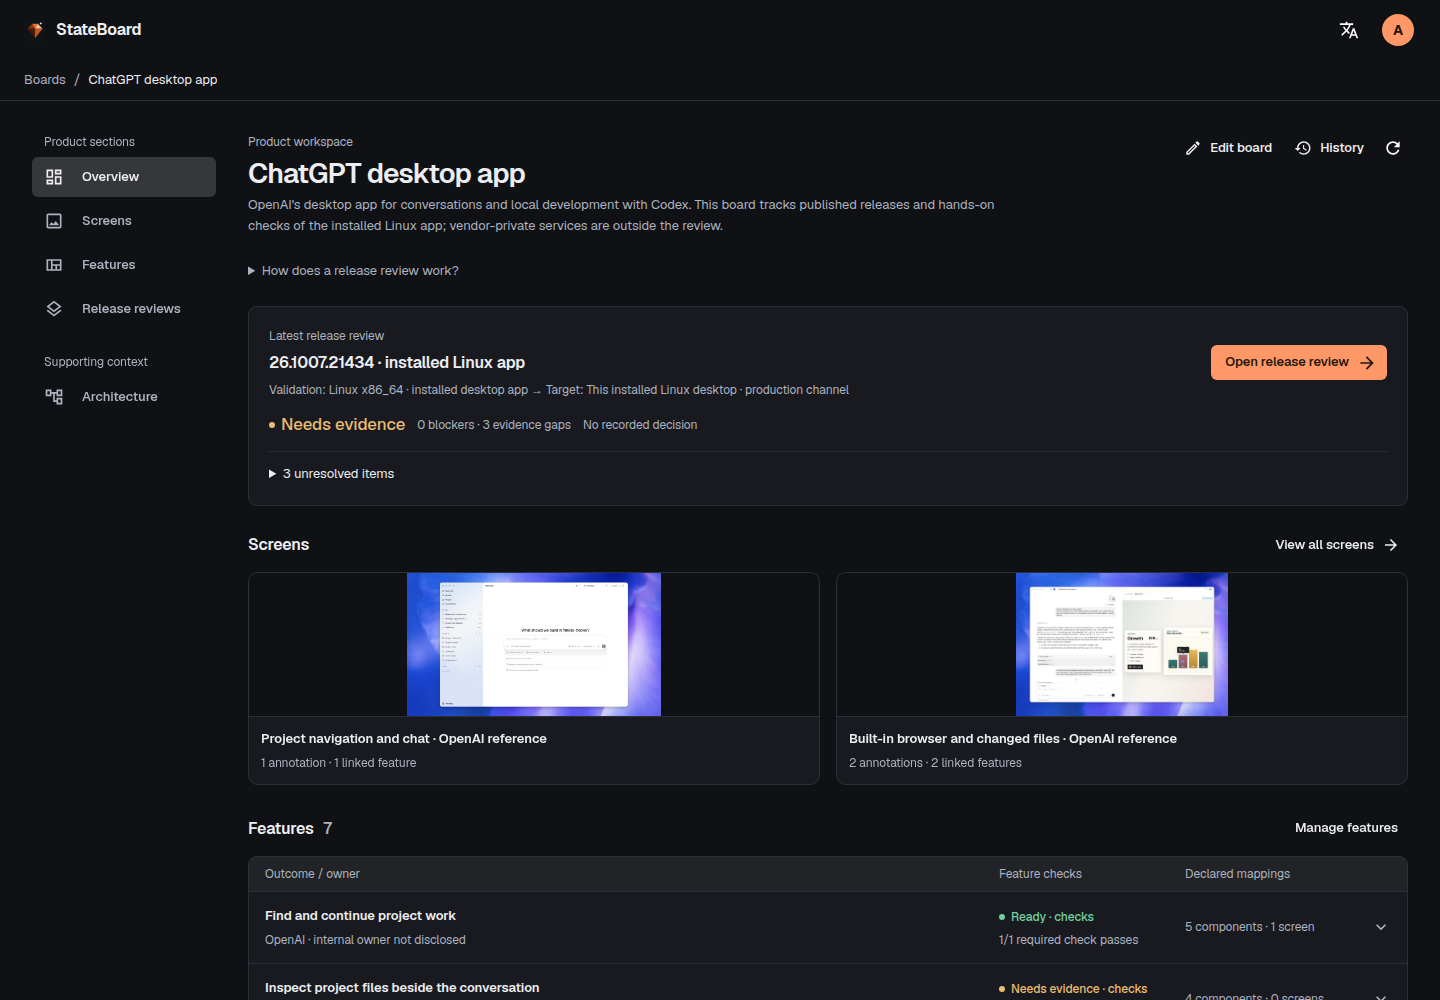Viewport: 1440px width, 1000px height.
Task: Click the "Find and continue project work" title
Action: 360,916
